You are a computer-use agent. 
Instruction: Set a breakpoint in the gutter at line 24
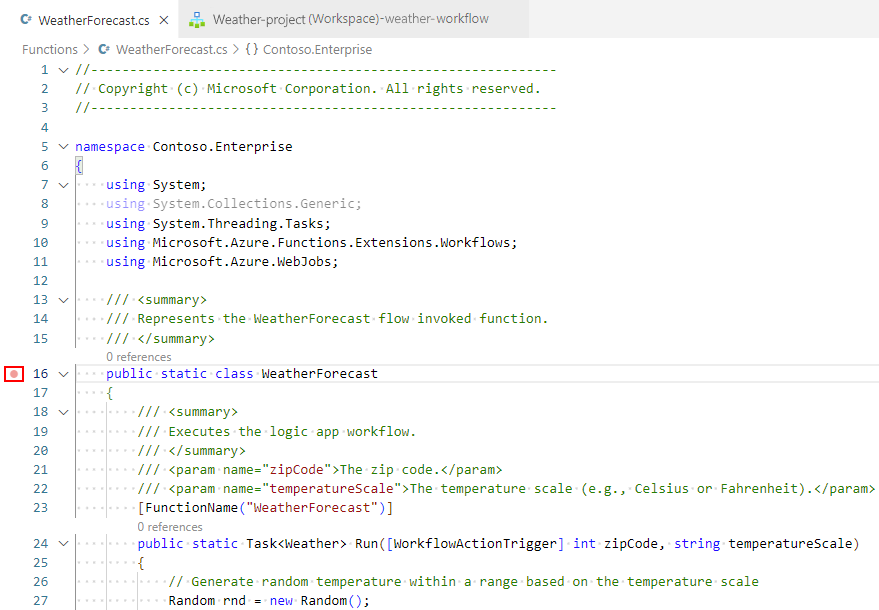pos(14,541)
